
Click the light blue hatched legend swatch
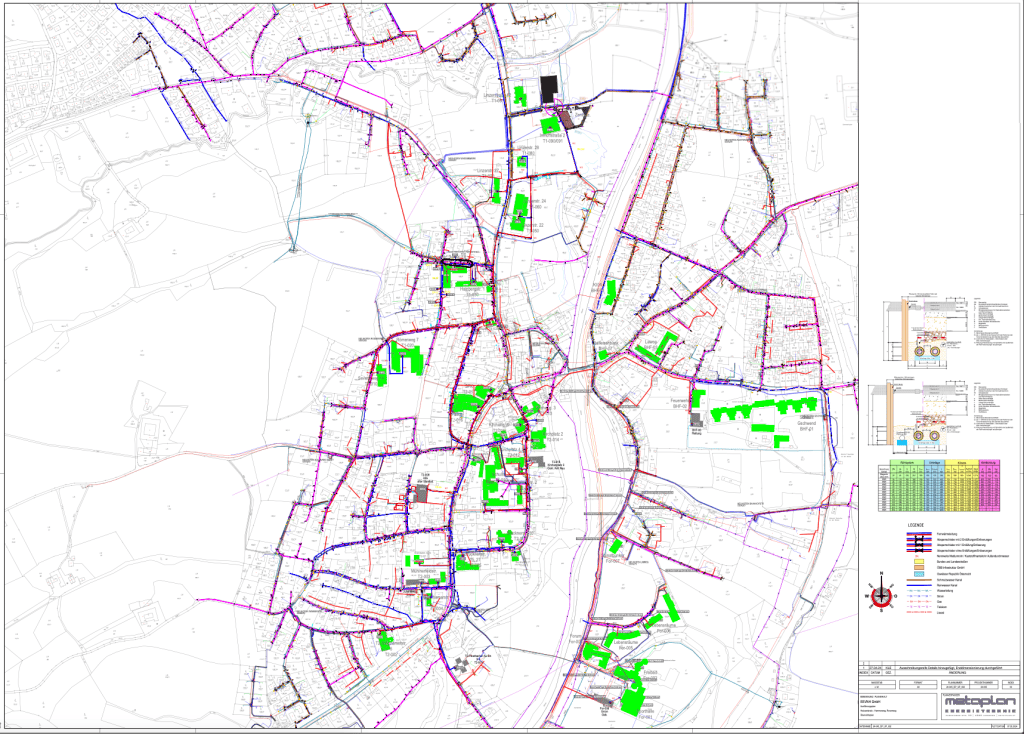(x=919, y=574)
